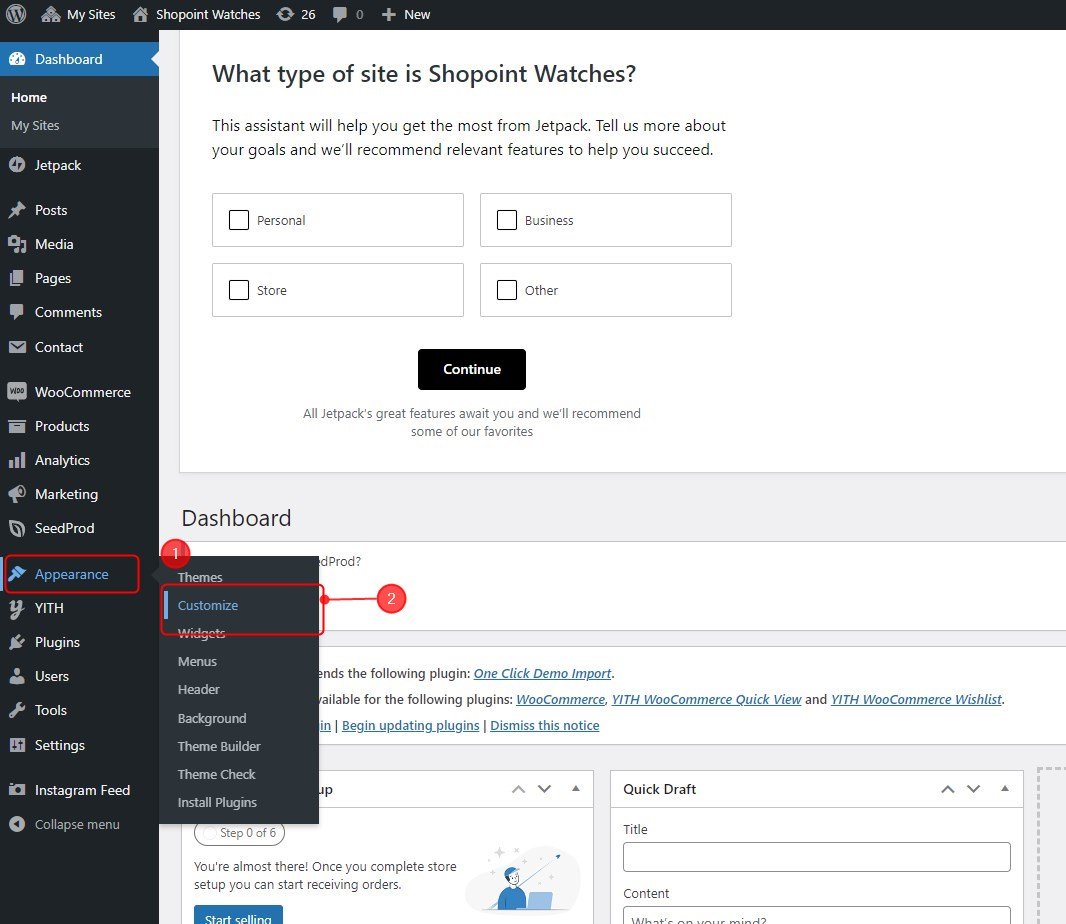The width and height of the screenshot is (1066, 924).
Task: Open the WooCommerce plugin link in notice
Action: [x=560, y=699]
